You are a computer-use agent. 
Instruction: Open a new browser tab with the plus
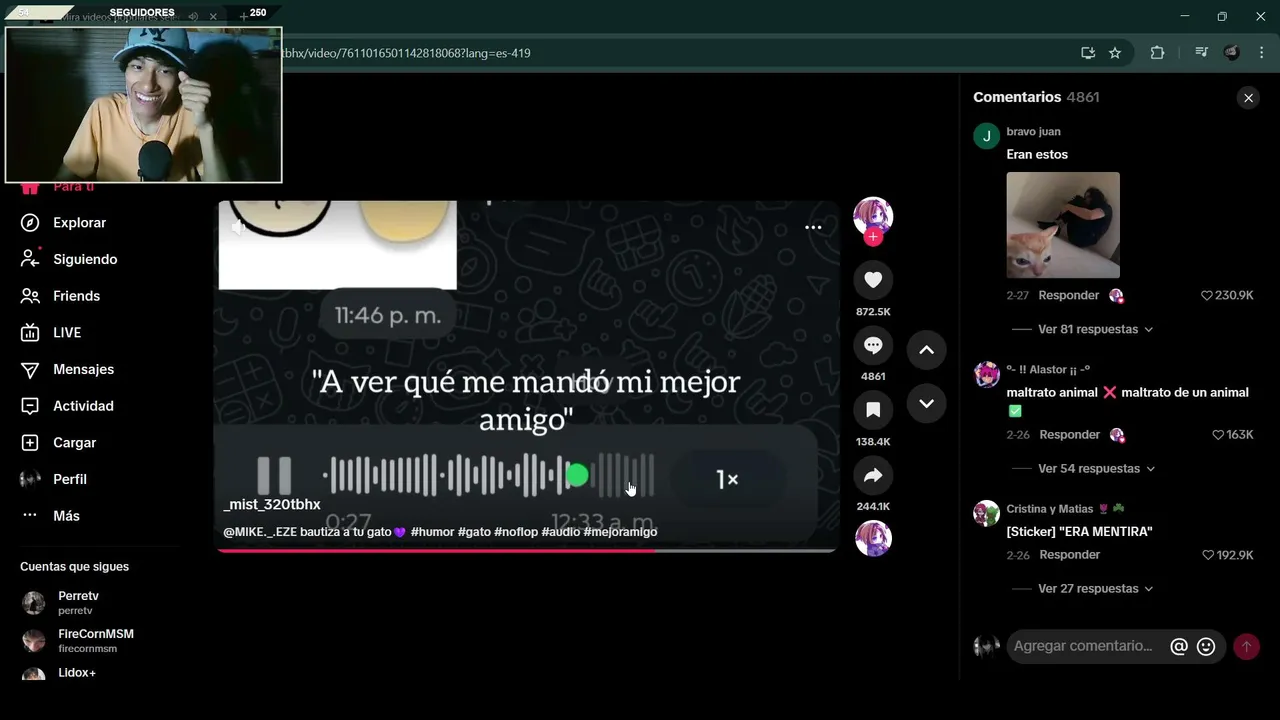point(243,16)
